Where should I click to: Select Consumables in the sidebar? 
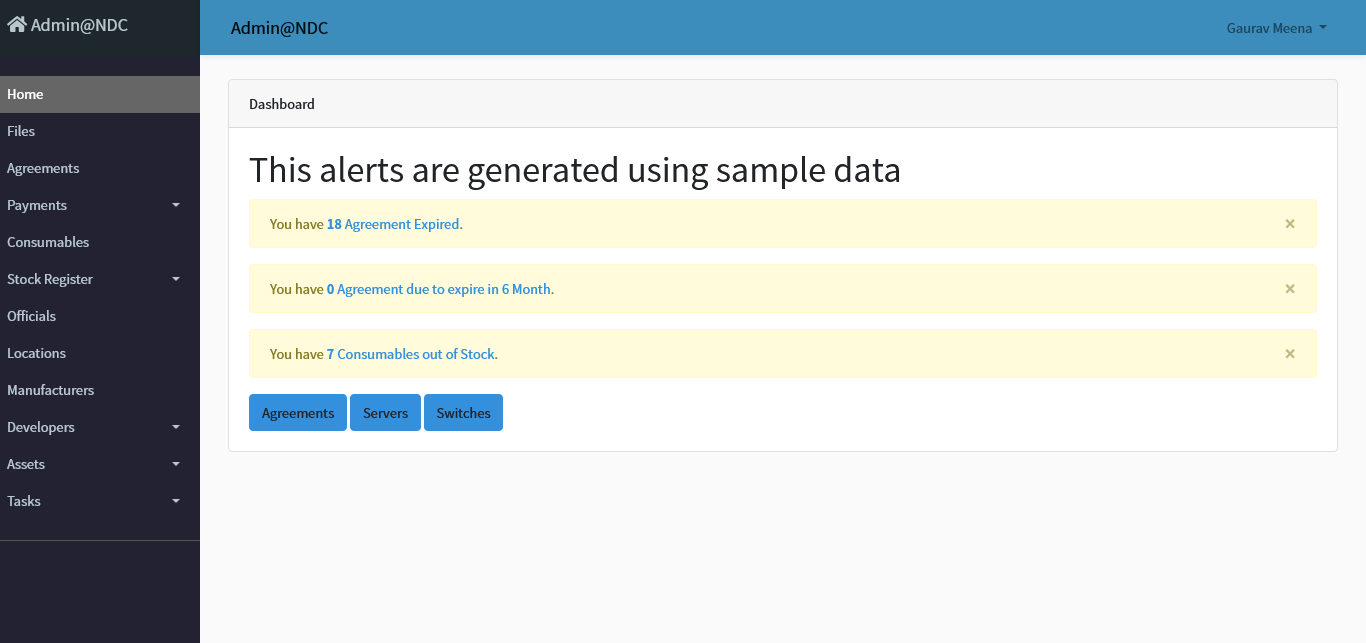pyautogui.click(x=48, y=242)
